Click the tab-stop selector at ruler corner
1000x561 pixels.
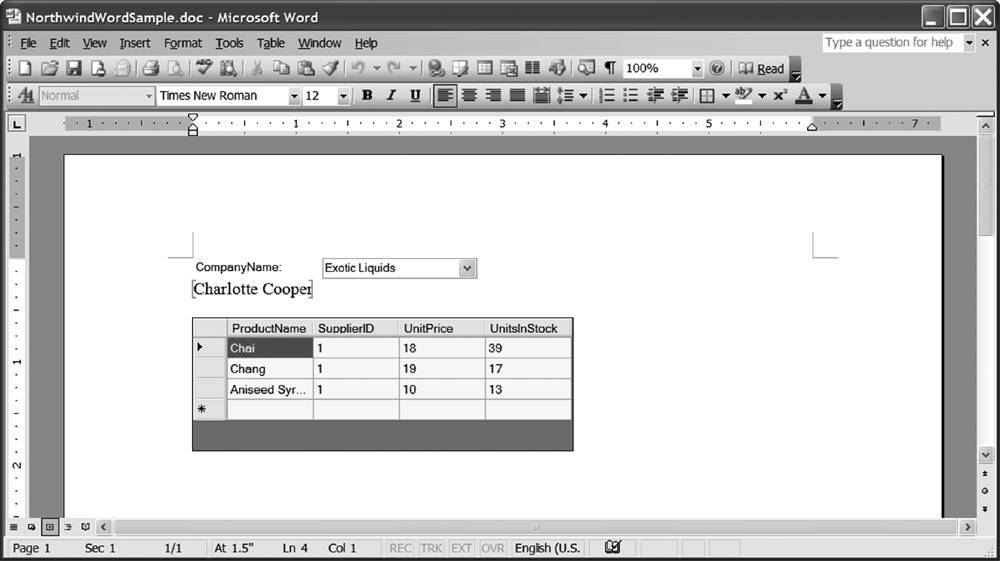(17, 123)
